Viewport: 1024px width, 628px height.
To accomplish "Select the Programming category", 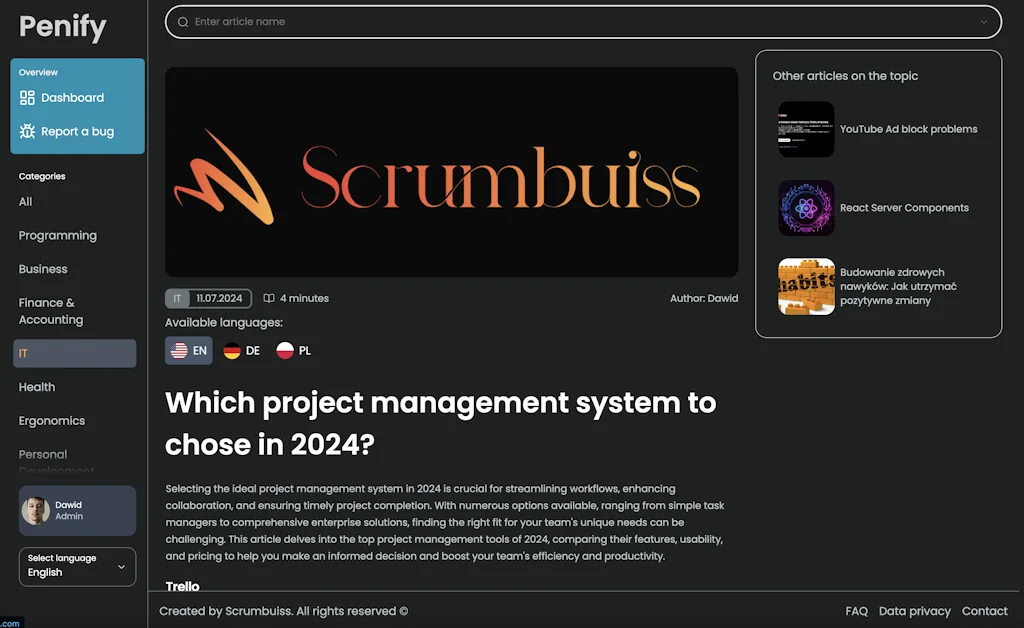I will point(57,235).
